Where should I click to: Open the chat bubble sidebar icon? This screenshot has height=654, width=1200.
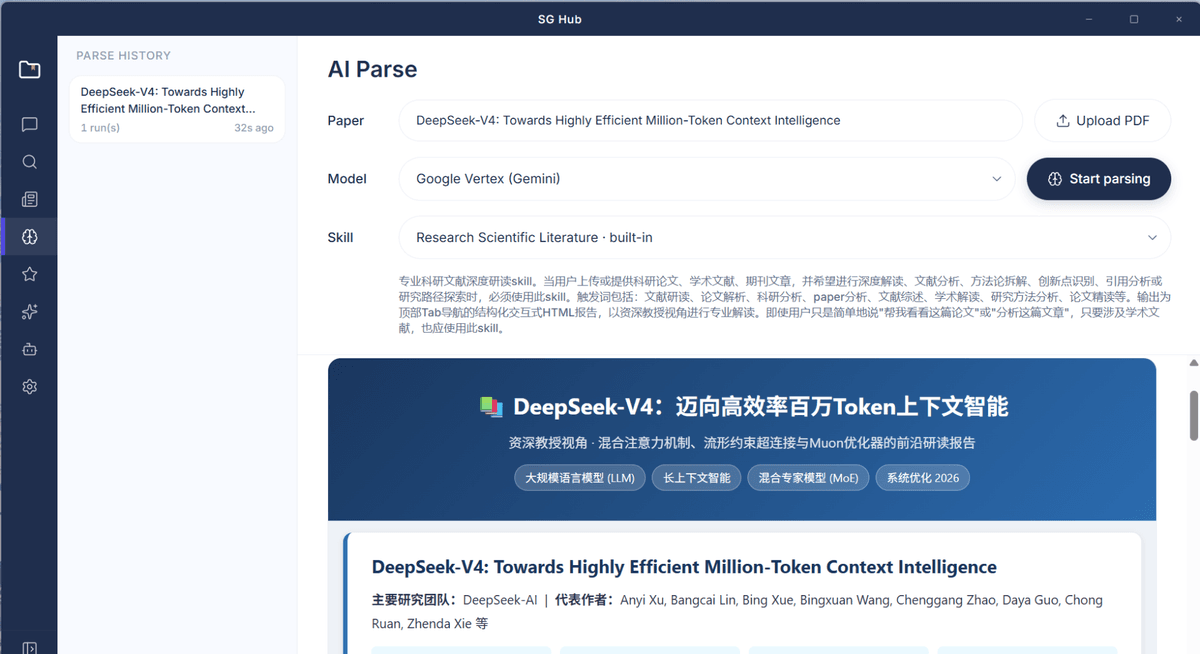click(x=29, y=124)
